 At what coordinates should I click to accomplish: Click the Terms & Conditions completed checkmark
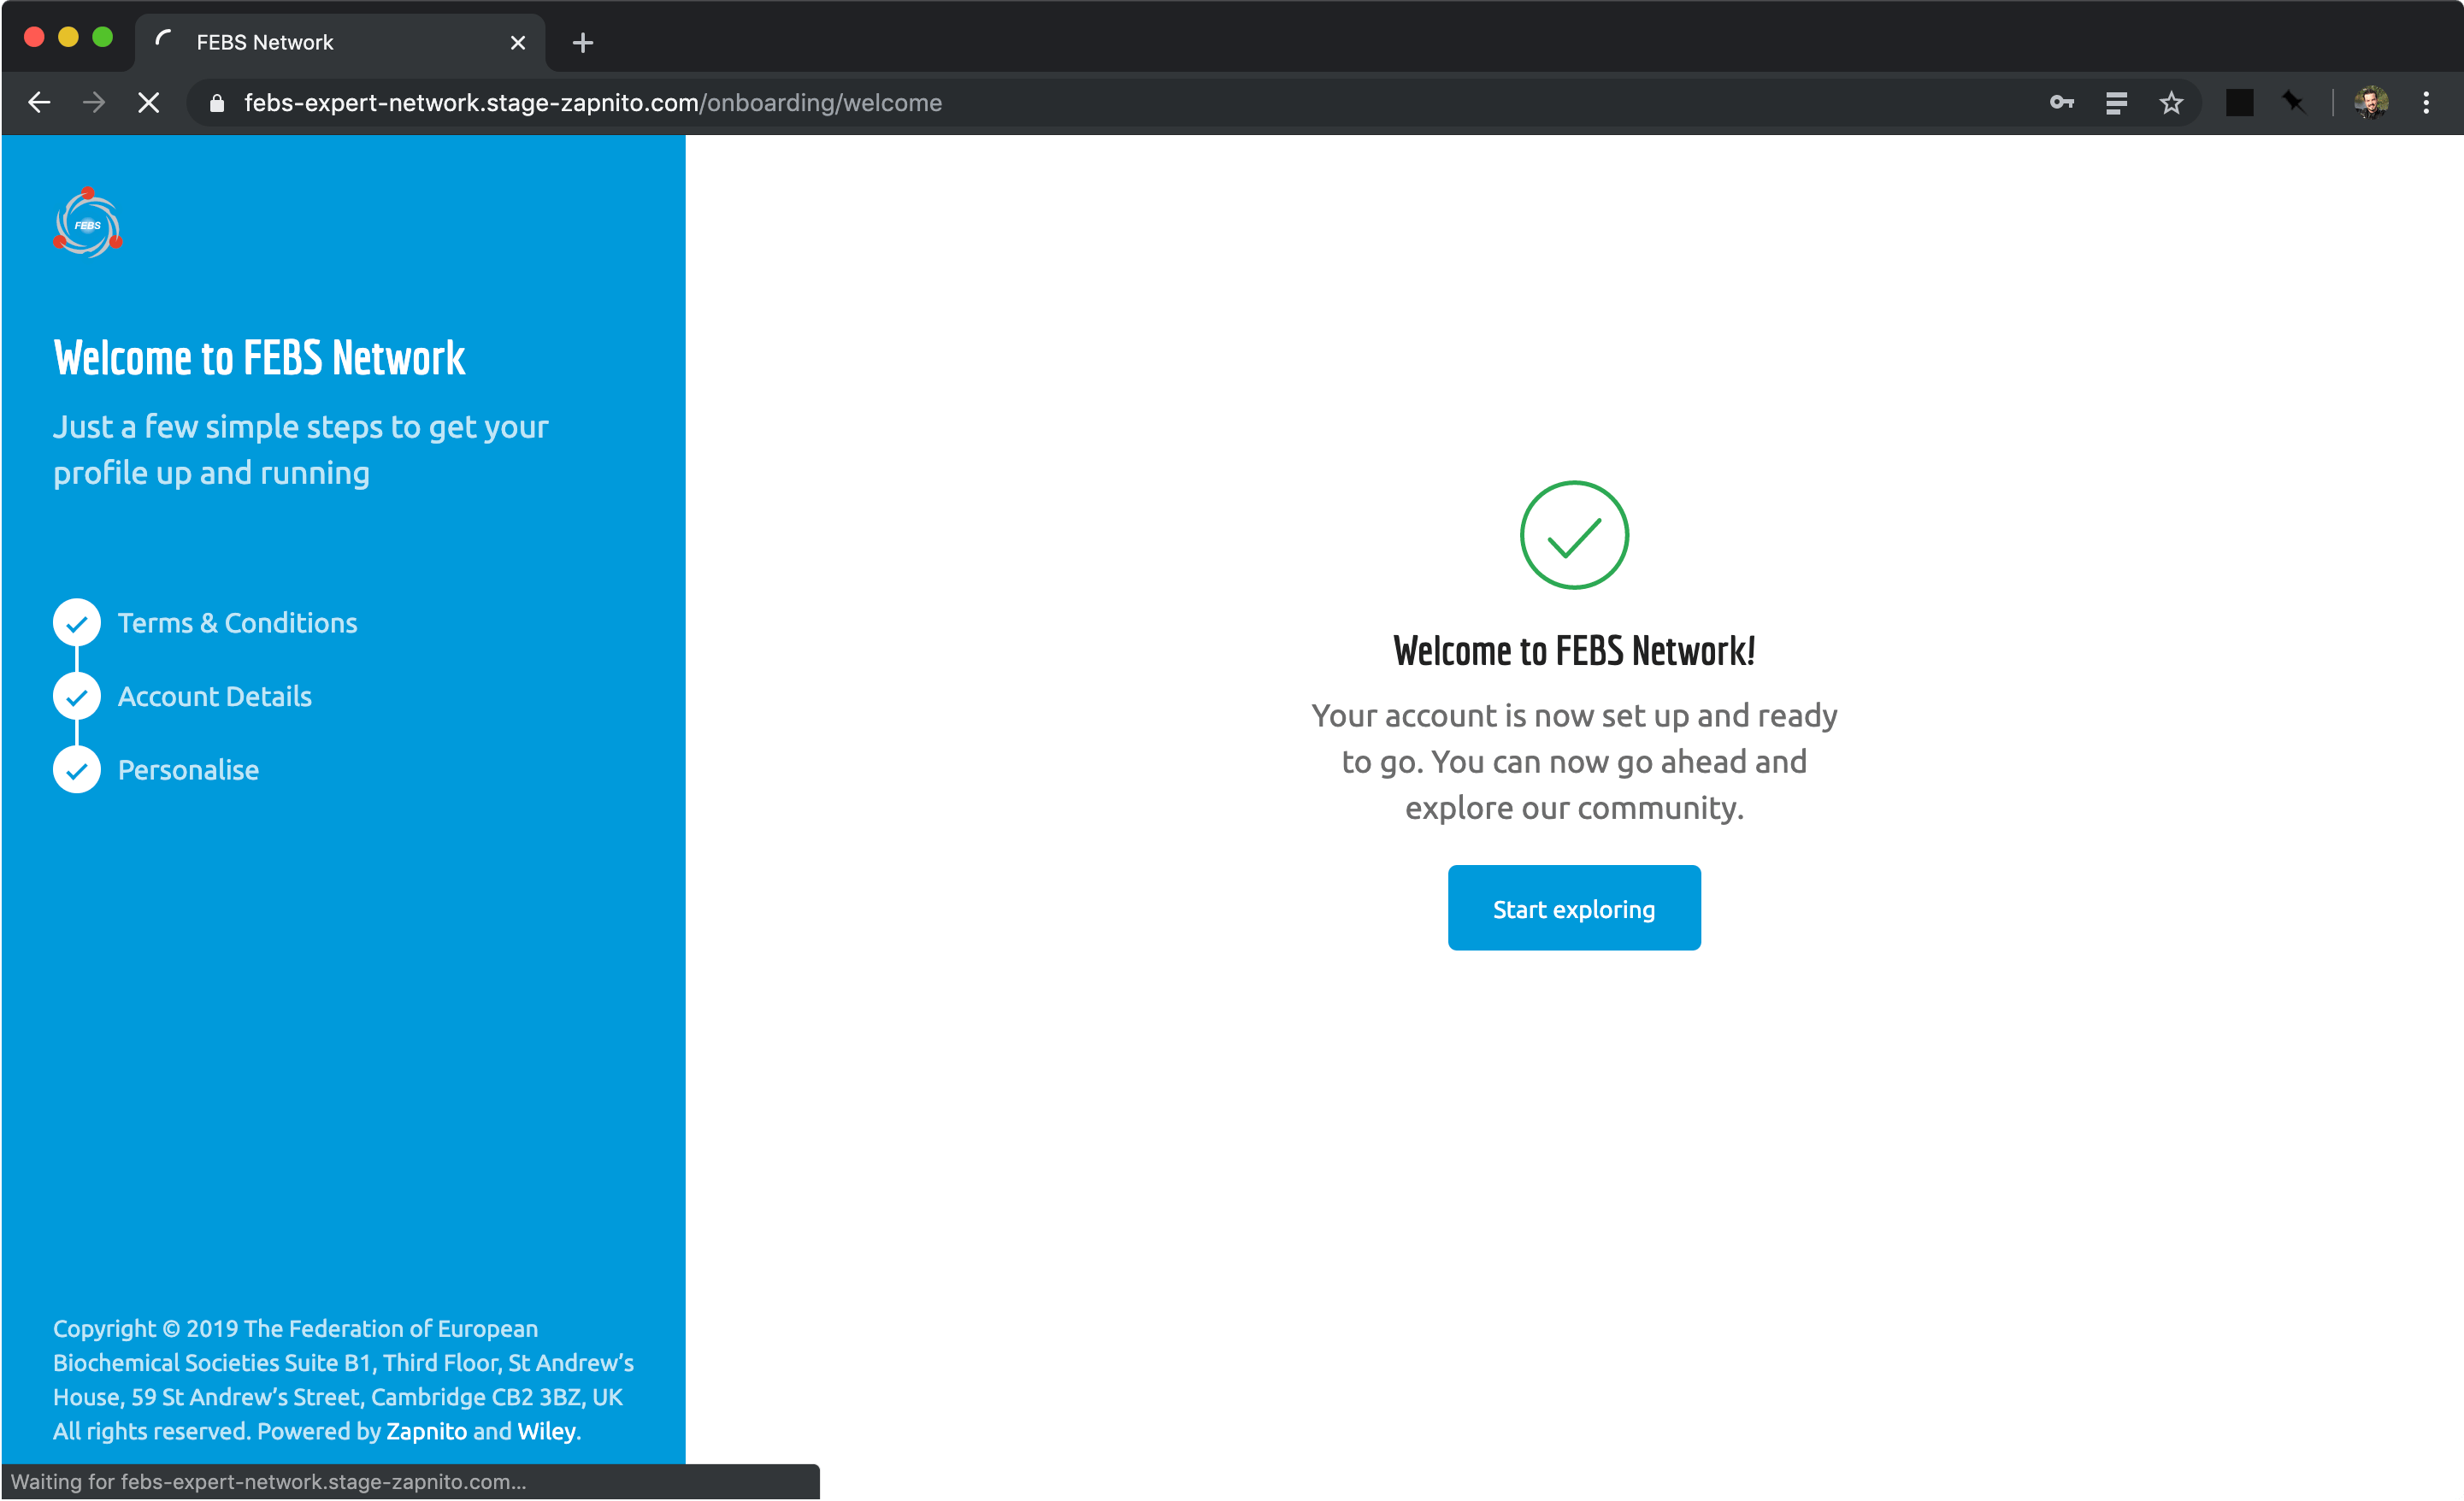click(75, 622)
